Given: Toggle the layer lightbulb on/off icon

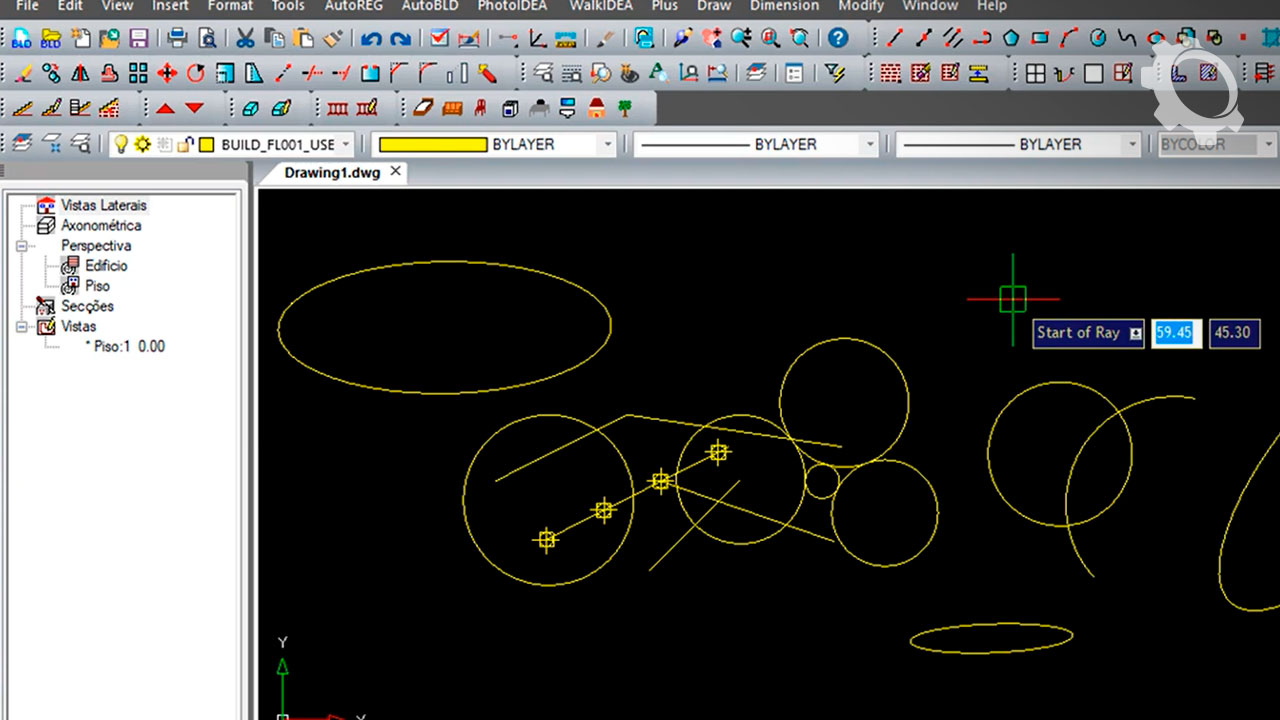Looking at the screenshot, I should click(121, 144).
